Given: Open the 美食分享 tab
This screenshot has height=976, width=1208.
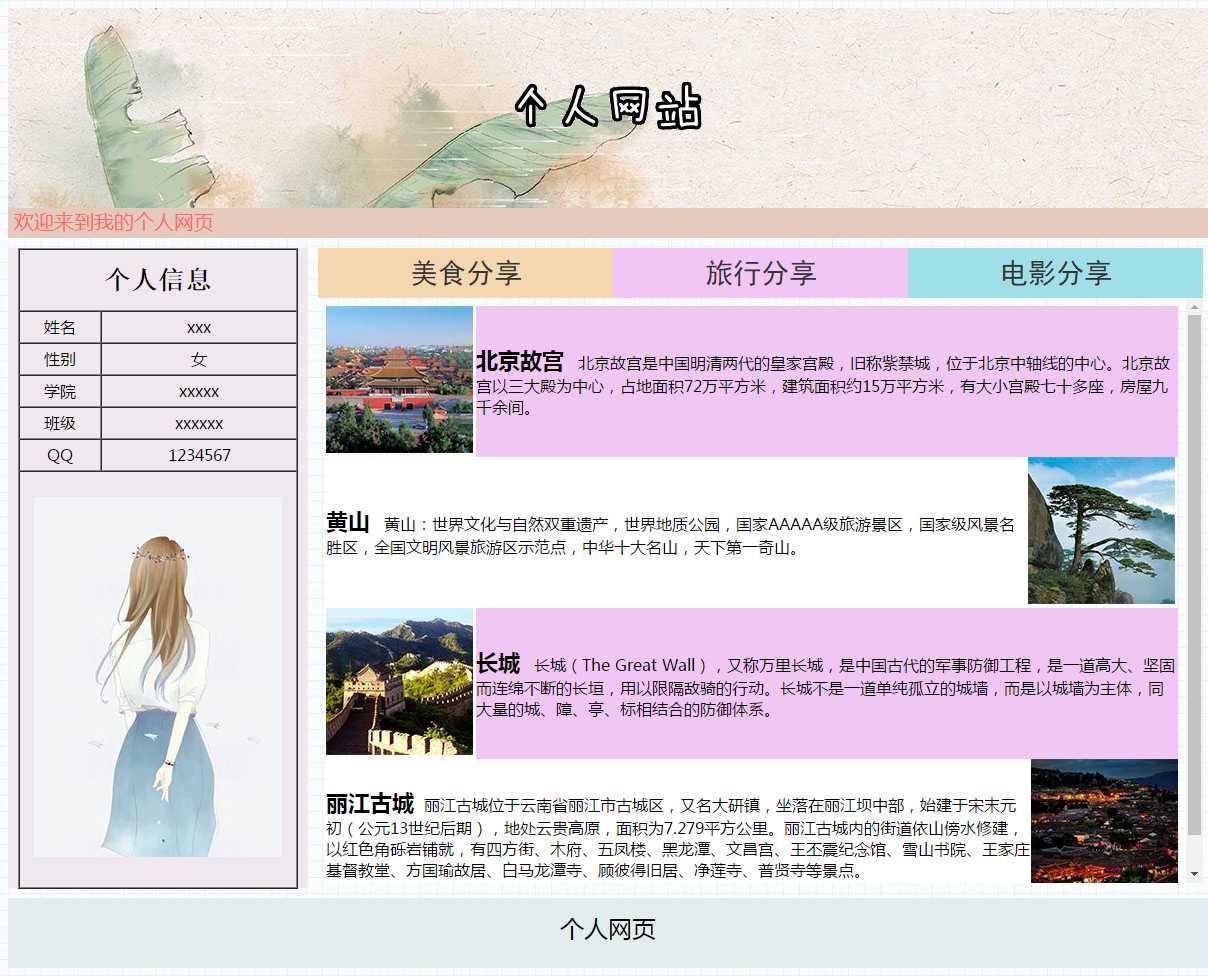Looking at the screenshot, I should tap(465, 273).
